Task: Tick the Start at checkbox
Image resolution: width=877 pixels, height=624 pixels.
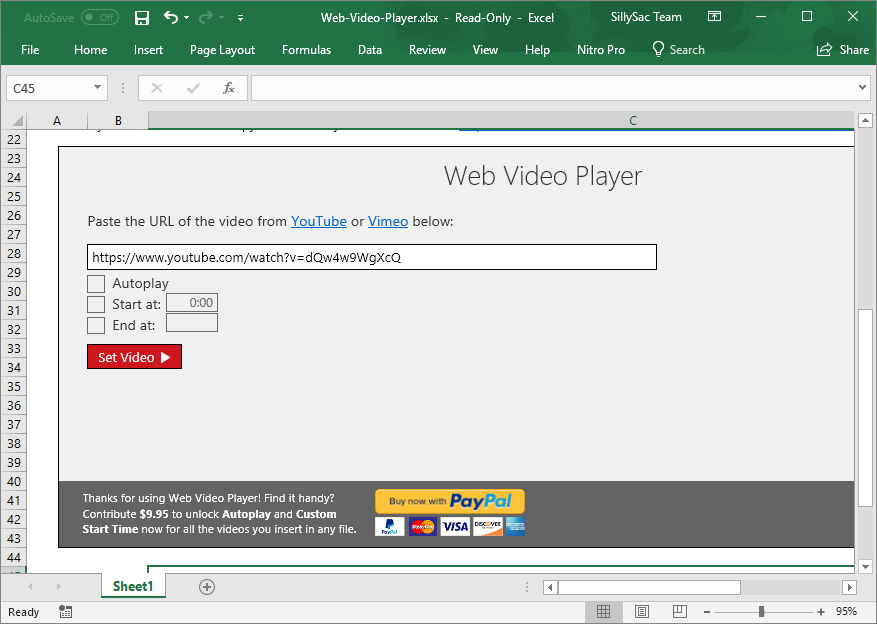Action: [96, 304]
